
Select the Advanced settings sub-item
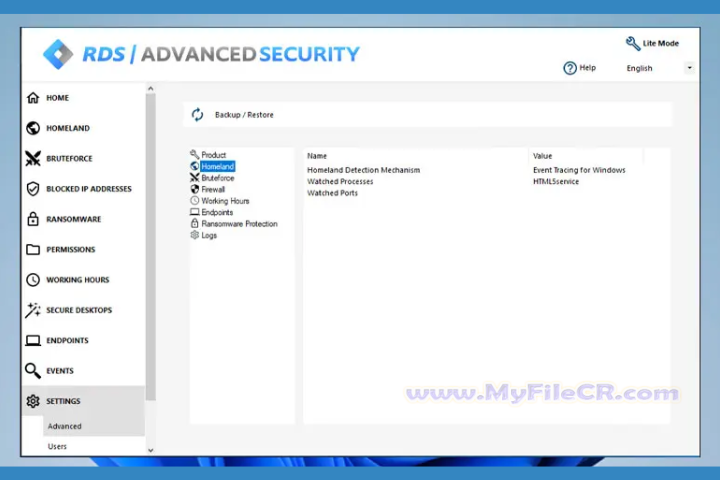coord(65,426)
